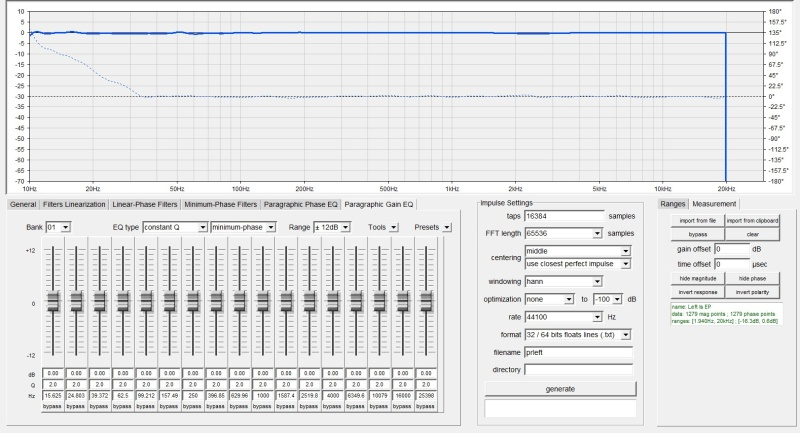Toggle bypass for the 1000 Hz band
800x433 pixels.
click(x=264, y=408)
